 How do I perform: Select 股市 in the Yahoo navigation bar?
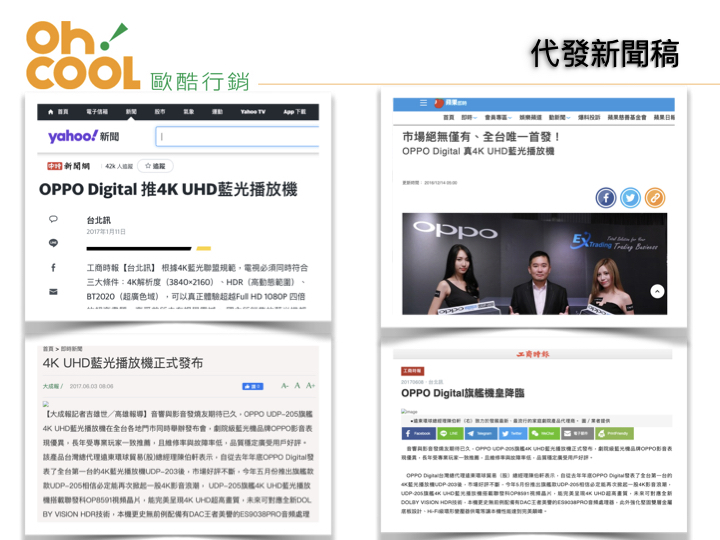pos(159,112)
